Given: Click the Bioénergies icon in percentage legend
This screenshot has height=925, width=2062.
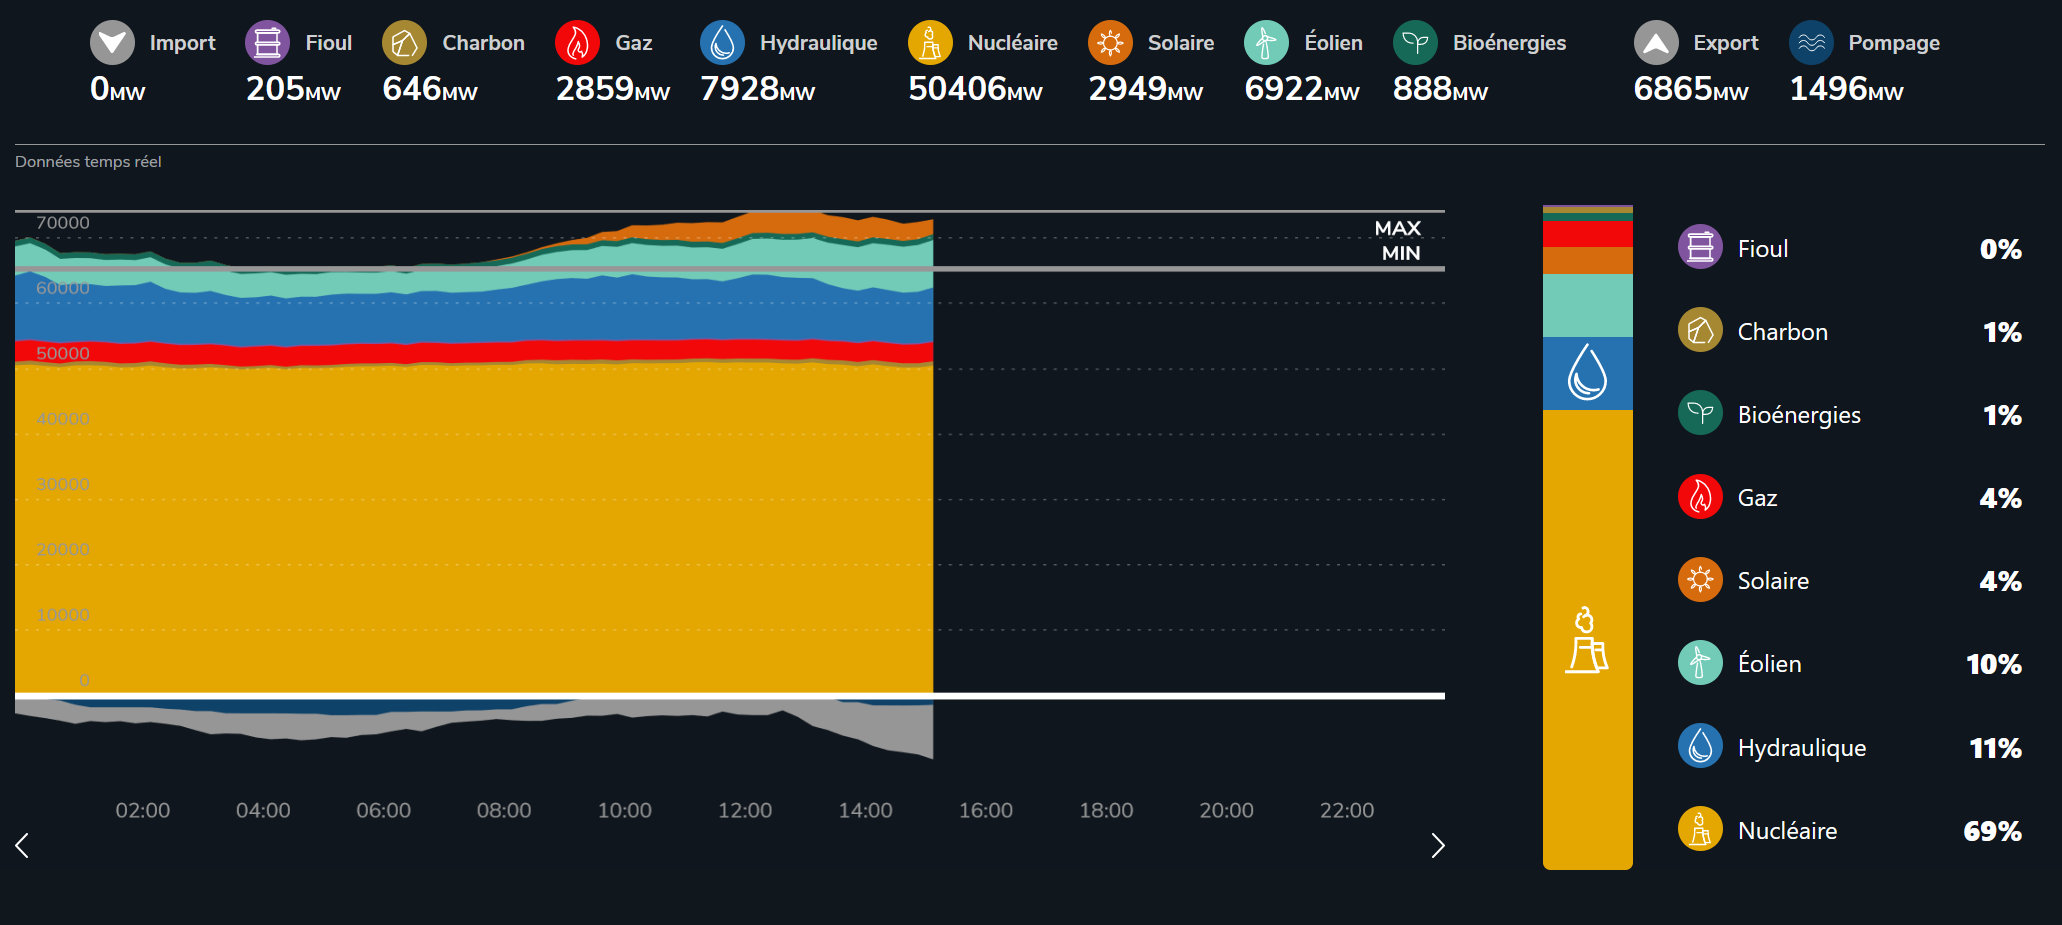Looking at the screenshot, I should point(1700,413).
